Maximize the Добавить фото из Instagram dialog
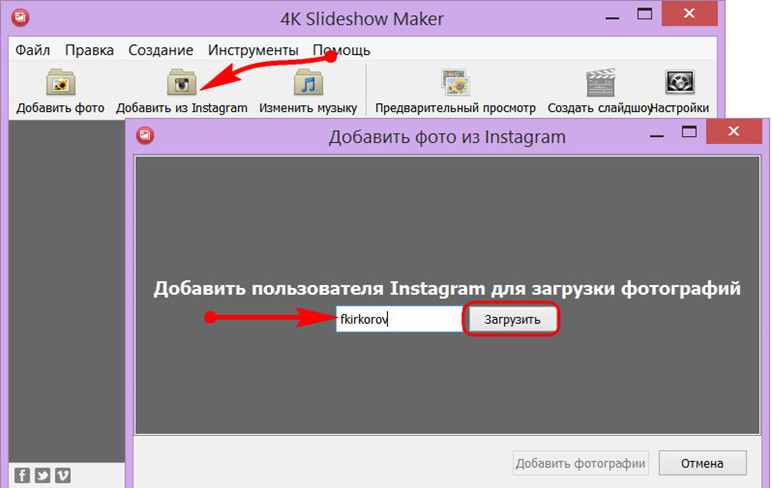The image size is (772, 488). click(x=689, y=131)
